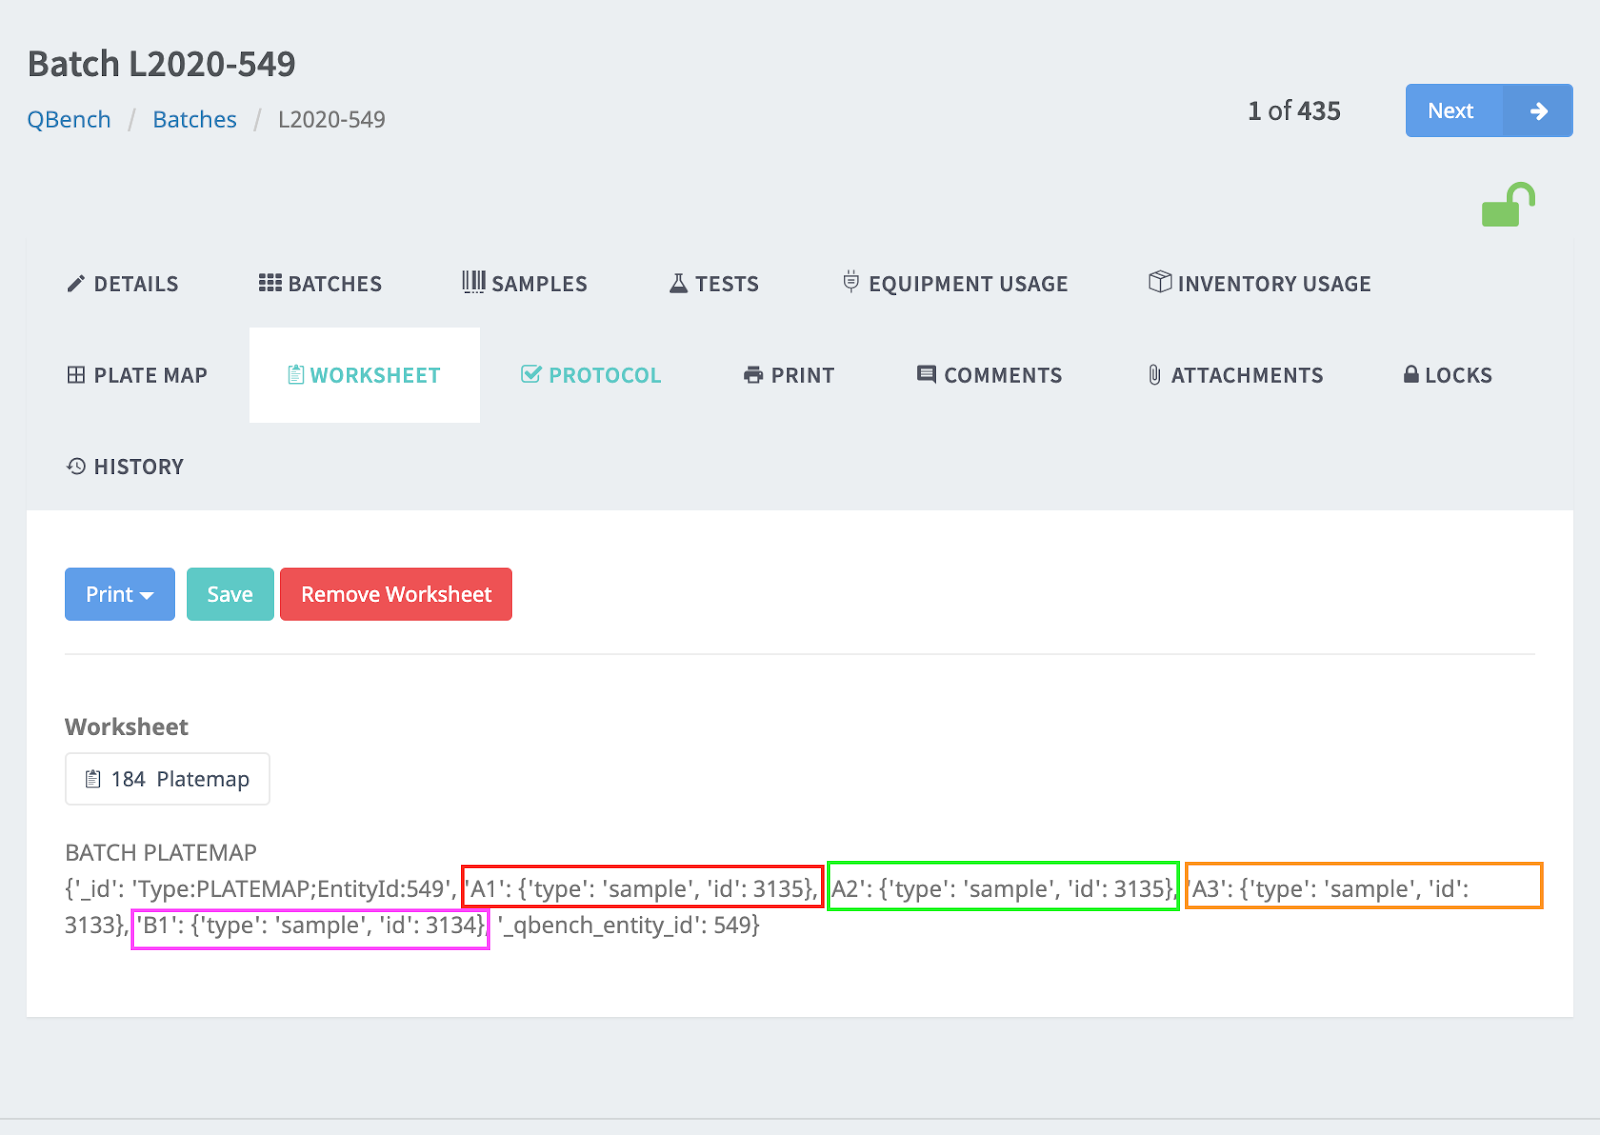
Task: Click the red Remove Worksheet button
Action: pyautogui.click(x=396, y=594)
